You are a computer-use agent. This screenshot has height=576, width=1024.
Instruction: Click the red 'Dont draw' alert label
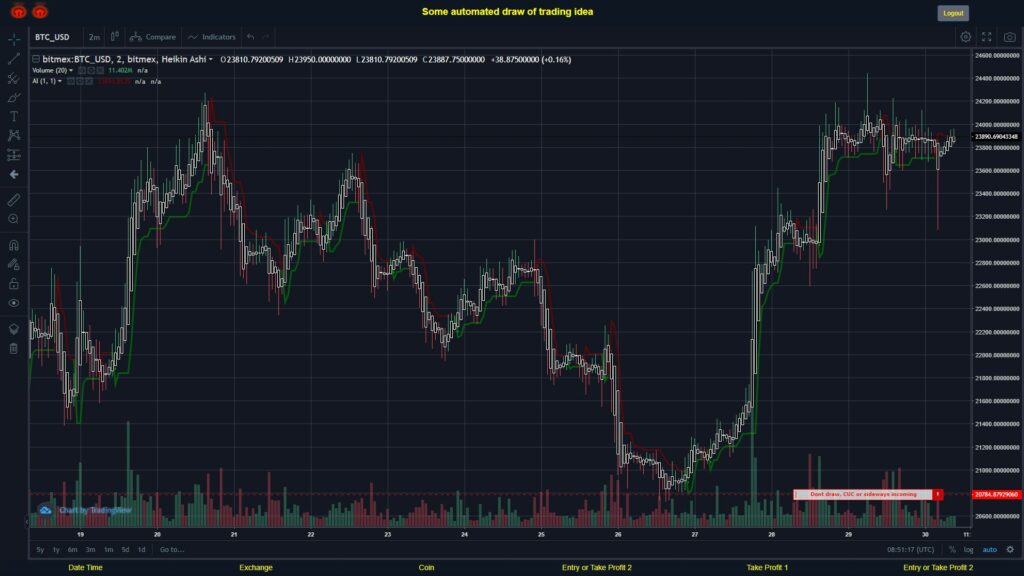(863, 494)
